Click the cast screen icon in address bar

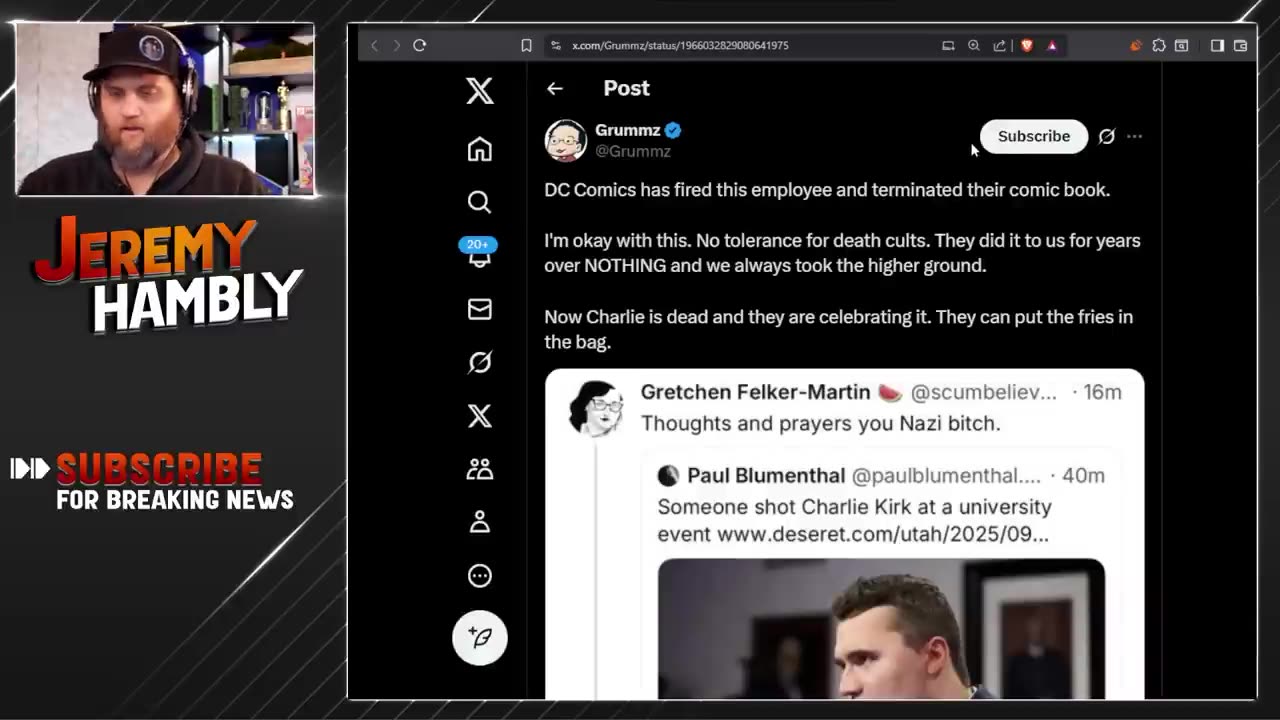pyautogui.click(x=948, y=45)
